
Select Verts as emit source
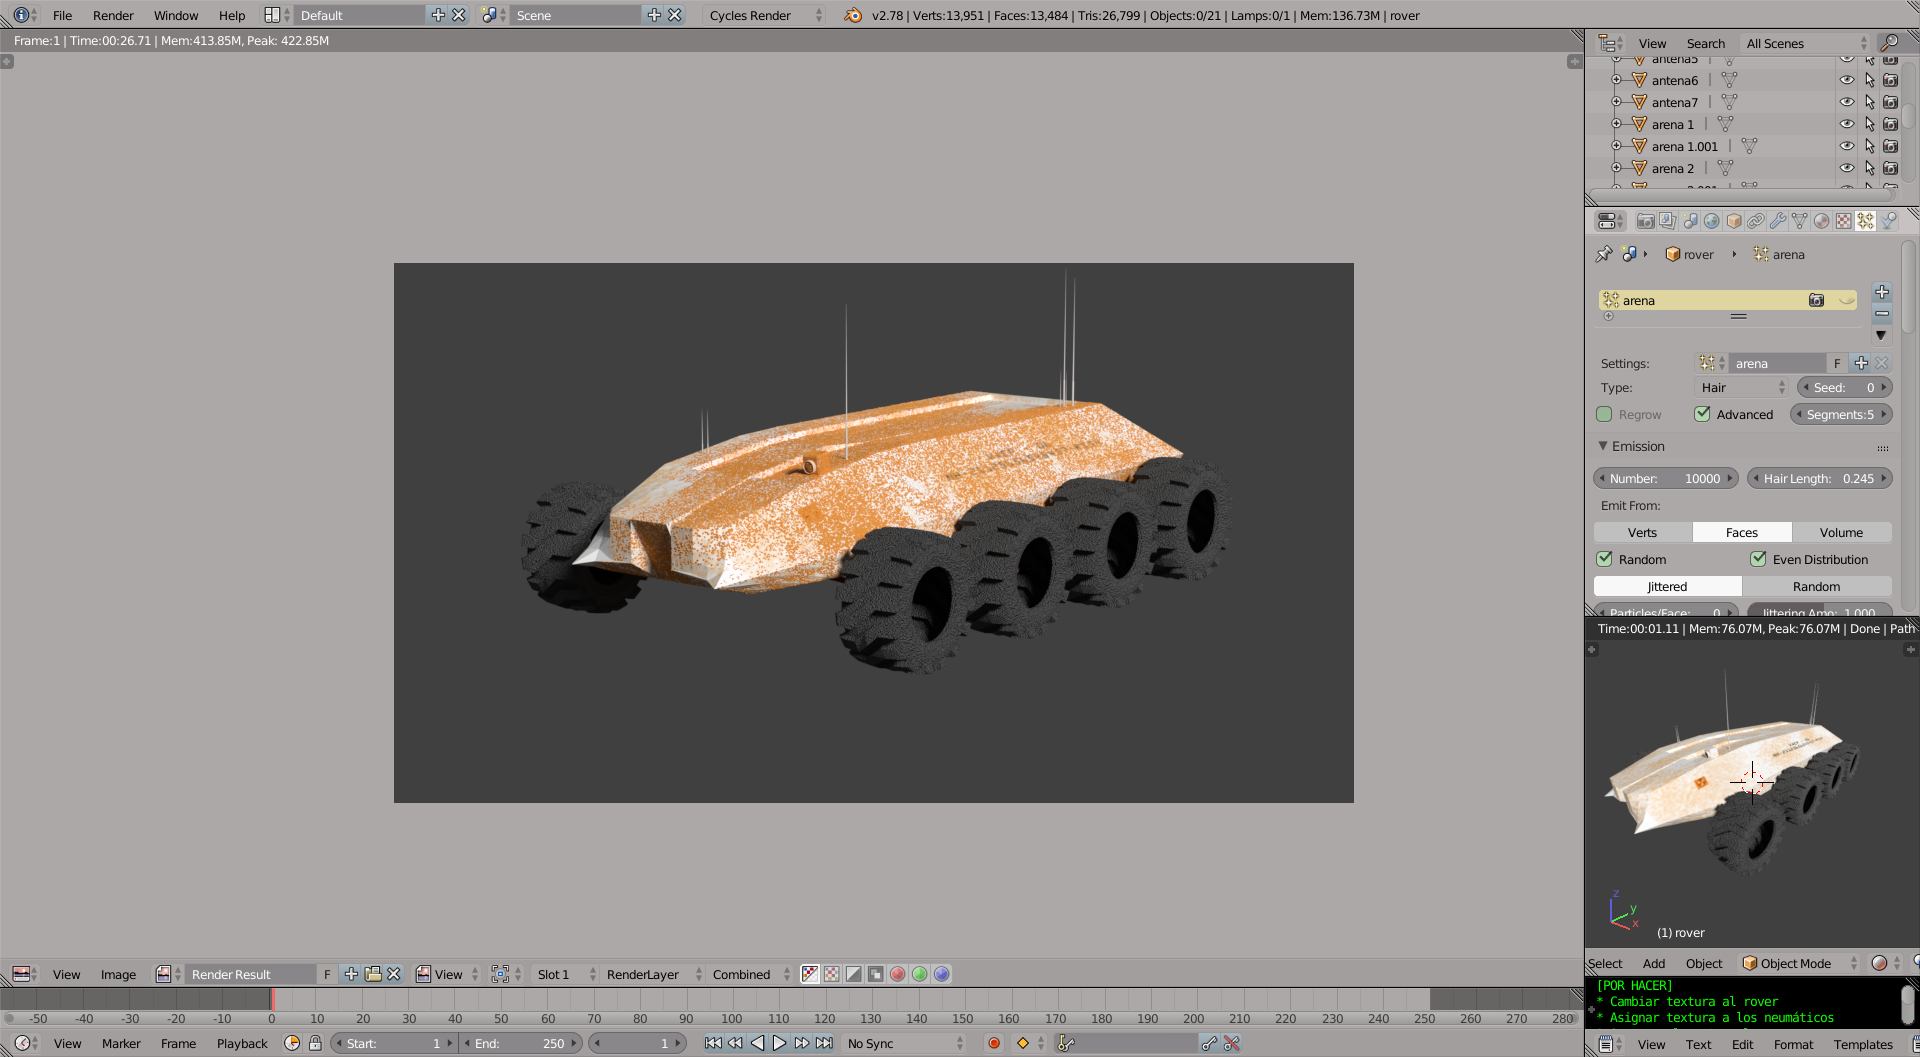pos(1642,532)
